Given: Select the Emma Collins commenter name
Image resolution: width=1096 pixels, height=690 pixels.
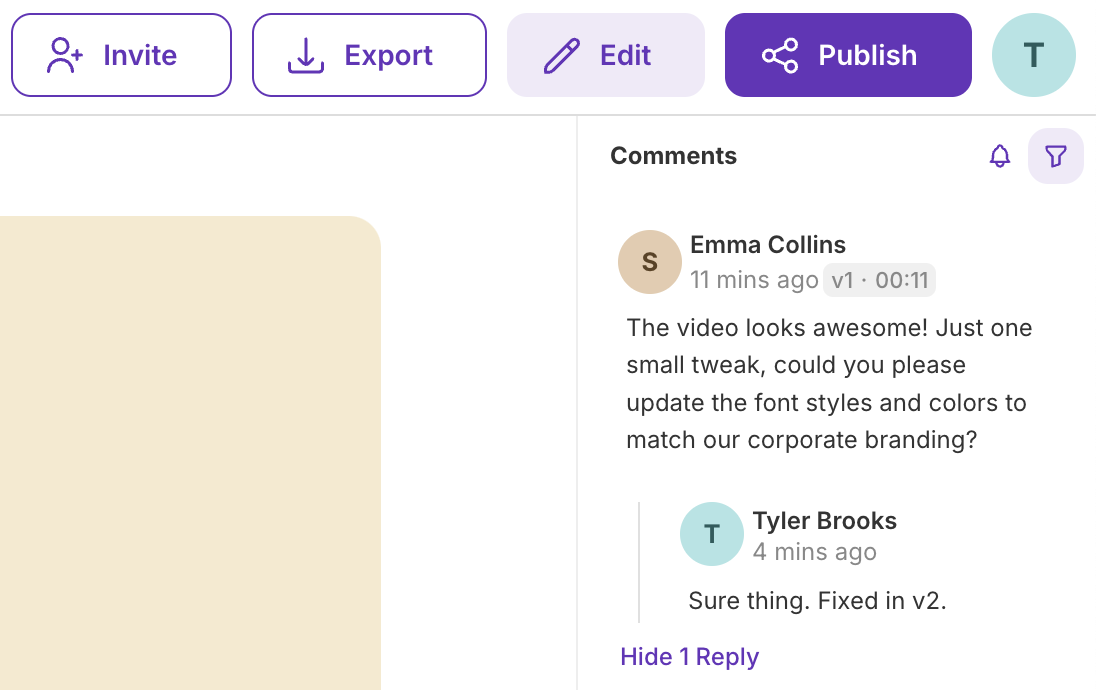Looking at the screenshot, I should tap(767, 245).
